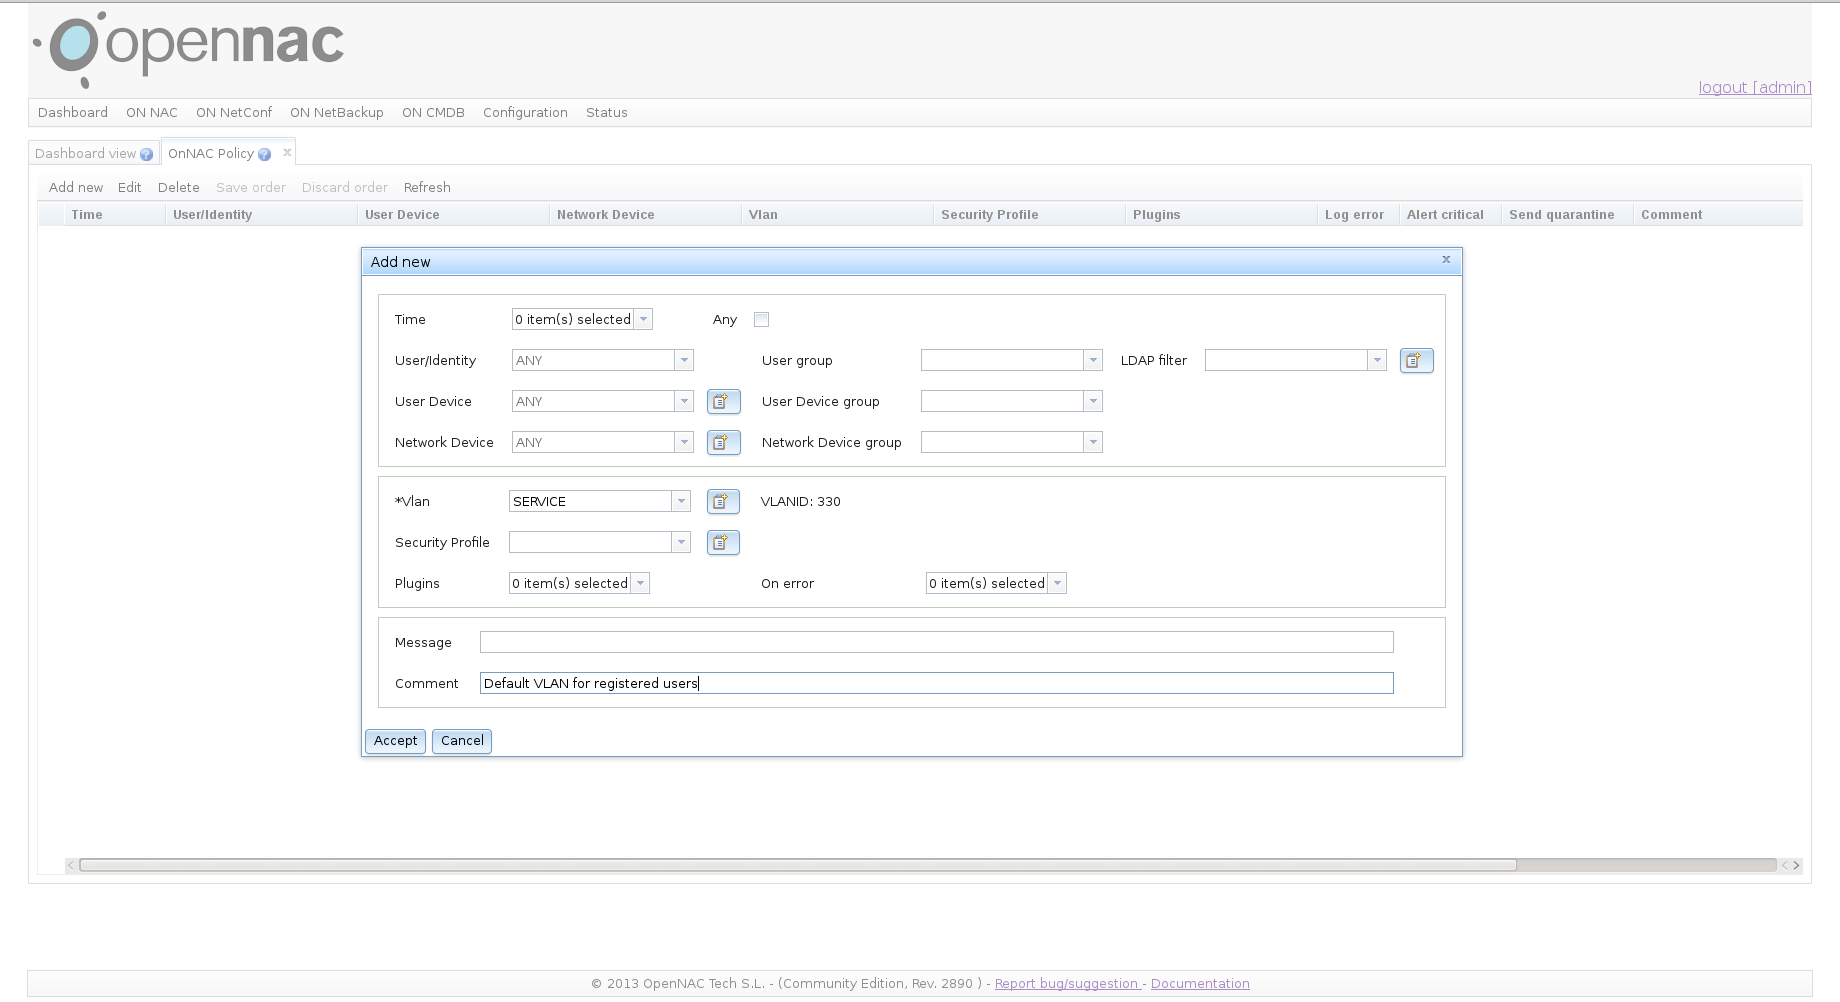Open the Configuration menu
The height and width of the screenshot is (1002, 1840).
pos(525,113)
